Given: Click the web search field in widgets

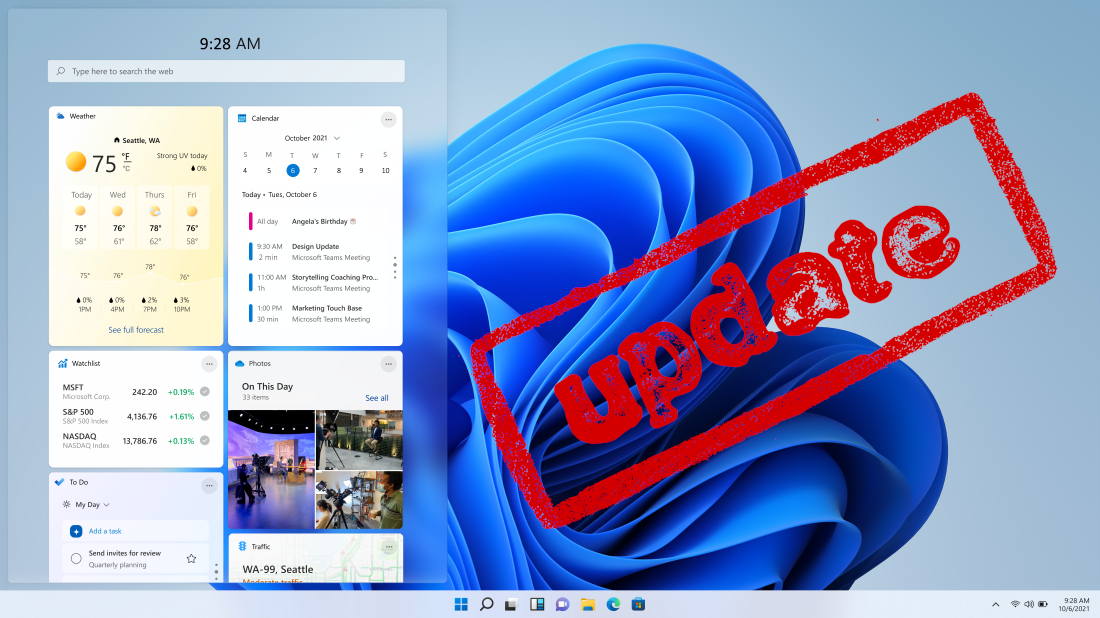Looking at the screenshot, I should click(226, 71).
